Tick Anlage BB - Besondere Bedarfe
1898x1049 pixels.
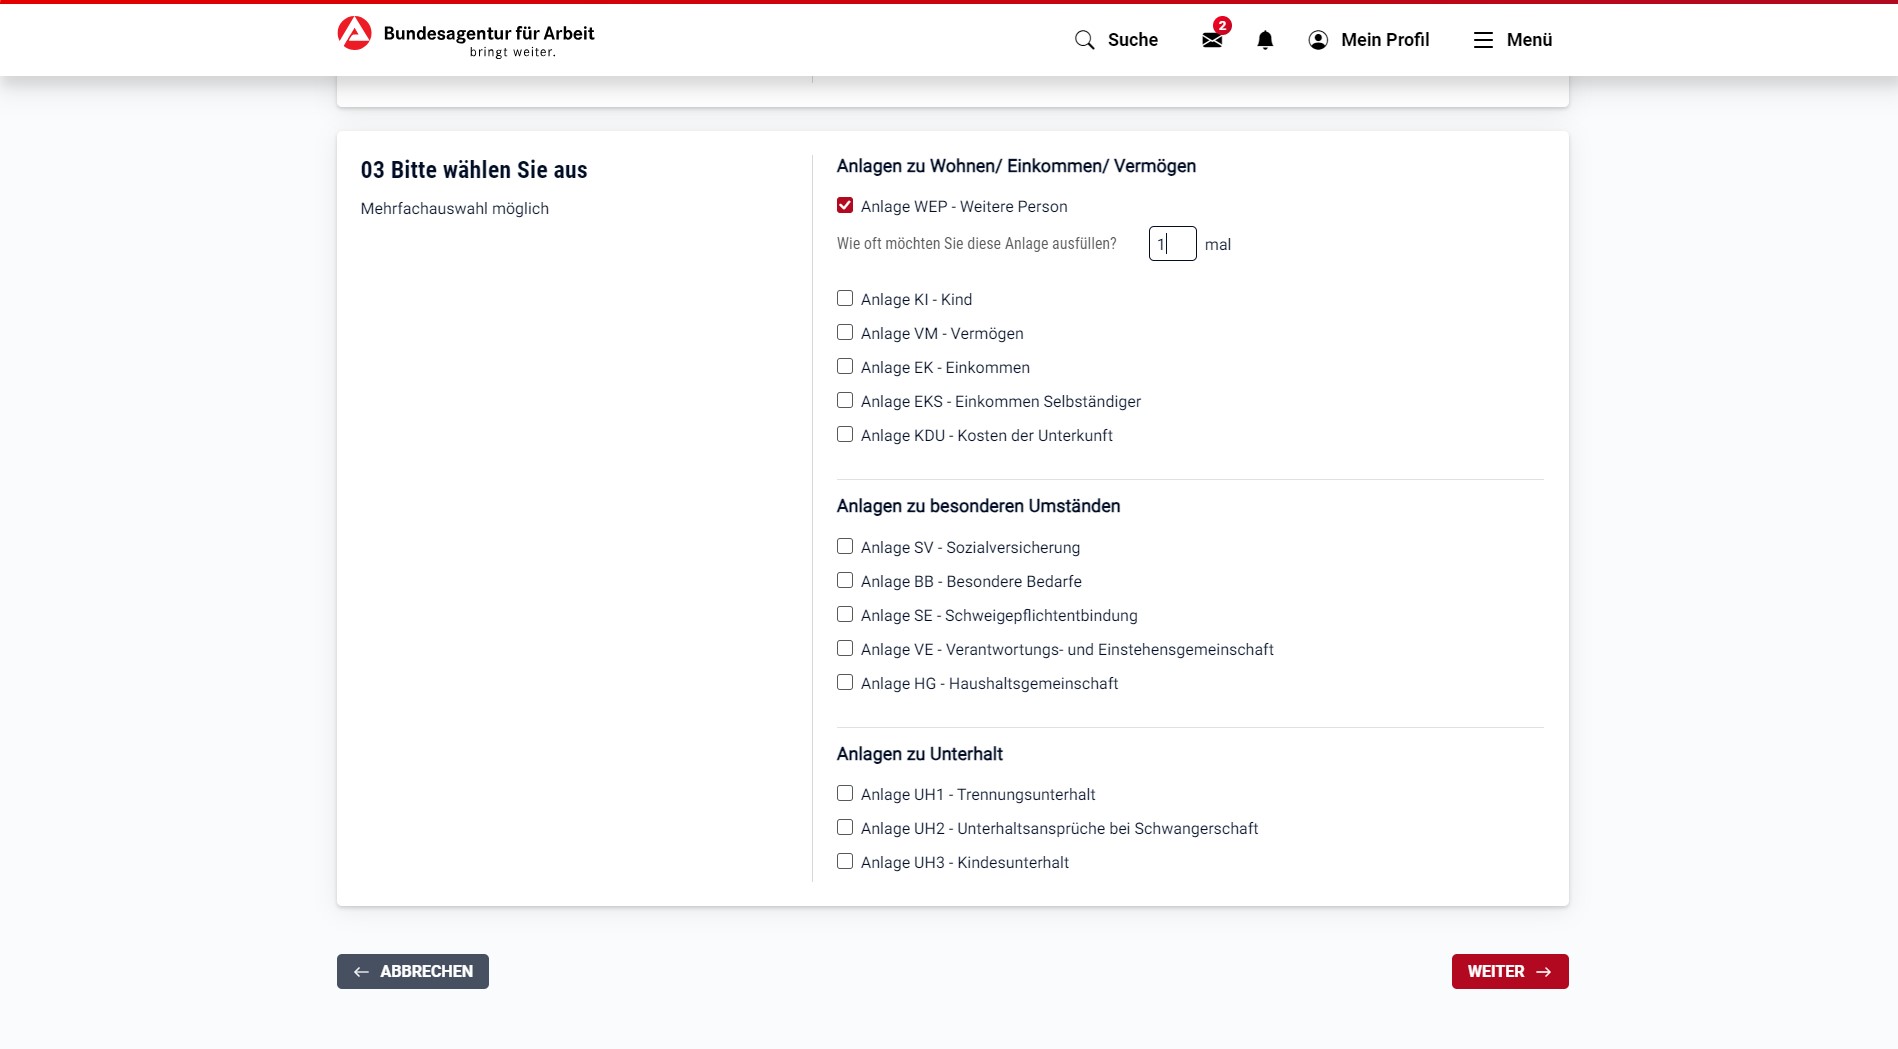coord(845,581)
